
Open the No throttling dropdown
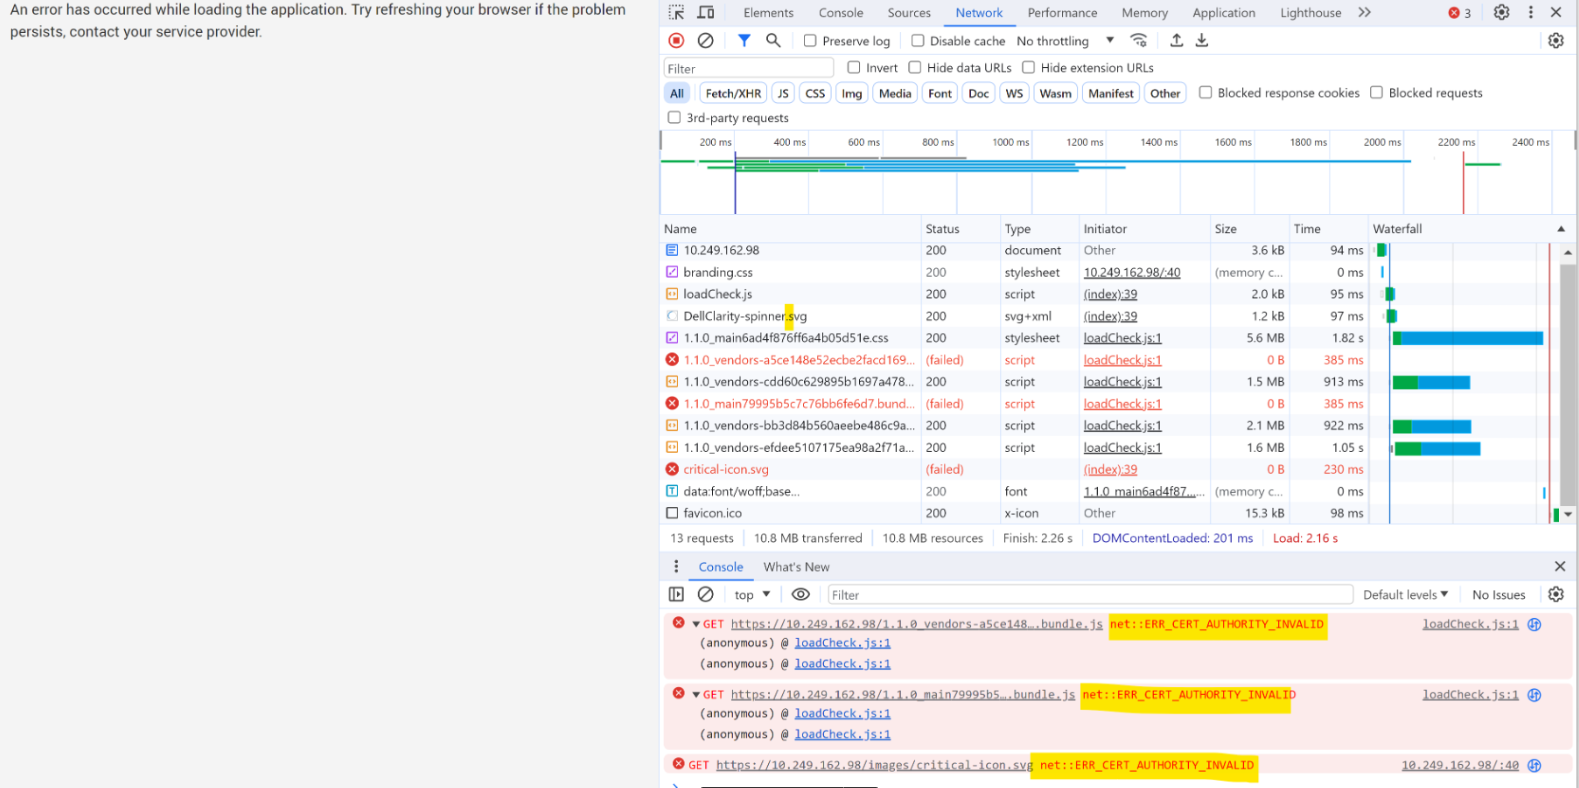pos(1065,41)
